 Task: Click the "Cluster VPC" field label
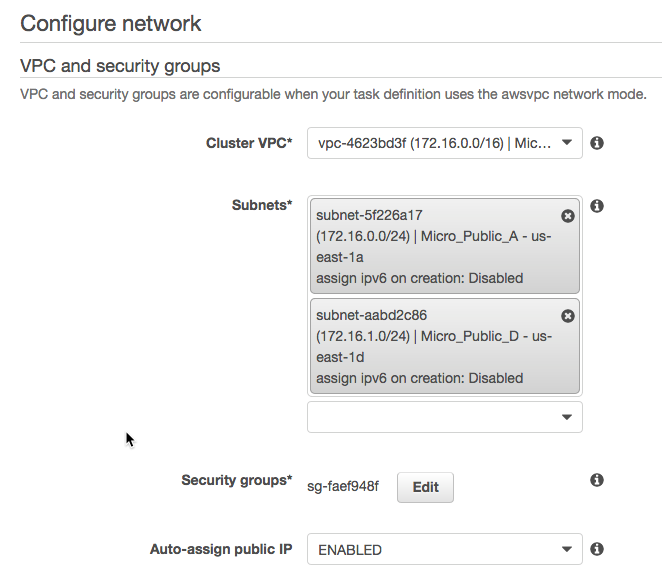[x=249, y=143]
